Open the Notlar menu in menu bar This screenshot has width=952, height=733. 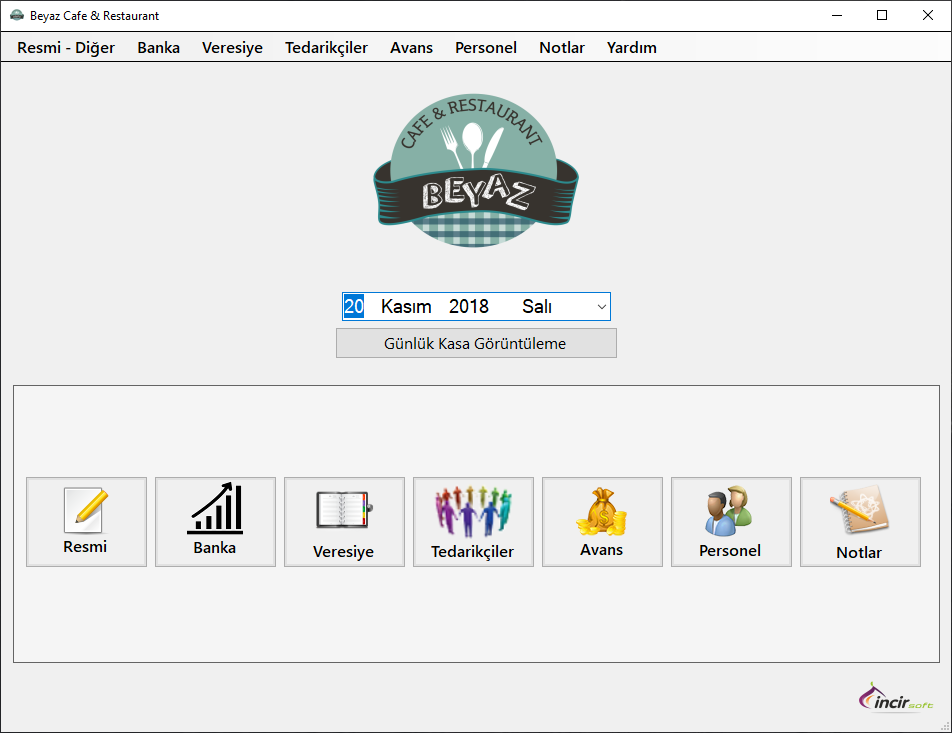click(x=562, y=47)
